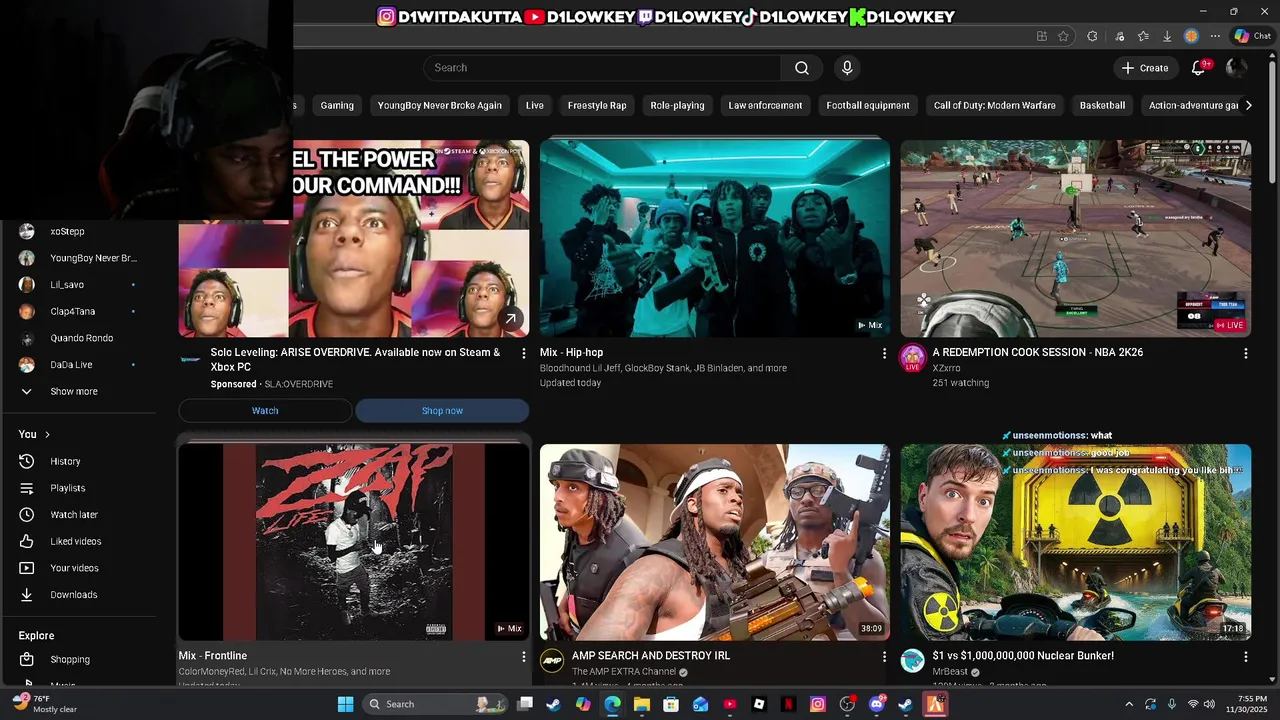This screenshot has width=1280, height=720.
Task: Click the Shop now button
Action: (x=442, y=411)
